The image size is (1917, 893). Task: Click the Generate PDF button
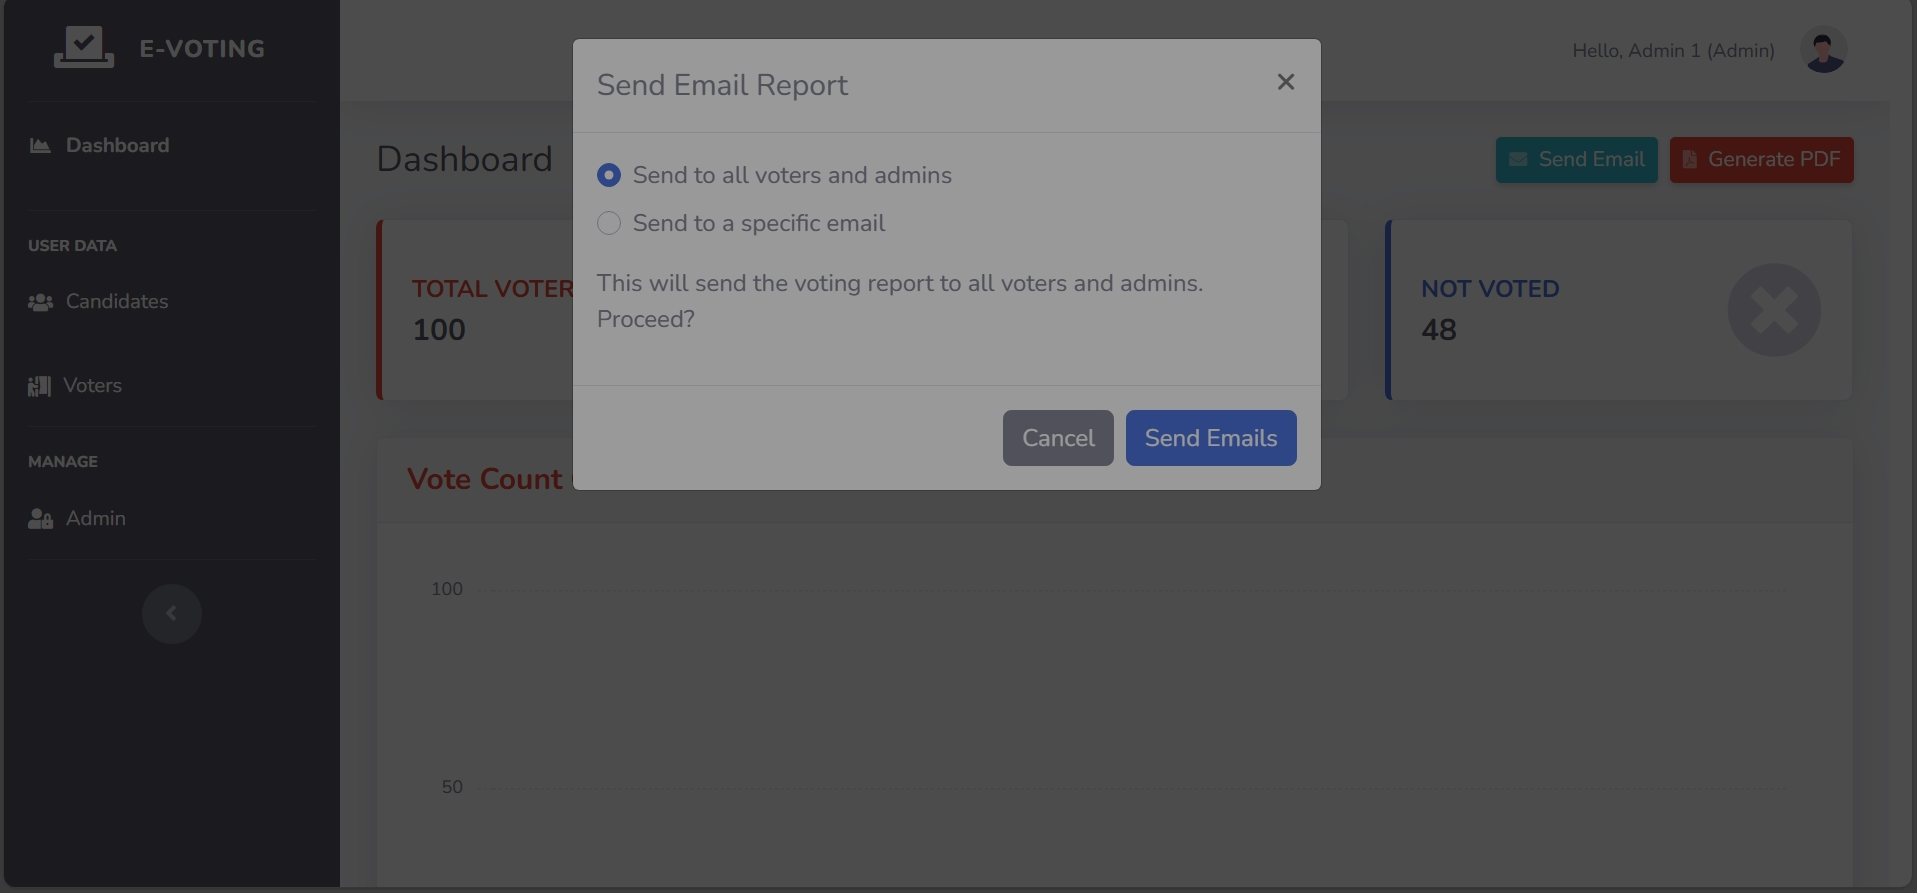click(x=1761, y=160)
